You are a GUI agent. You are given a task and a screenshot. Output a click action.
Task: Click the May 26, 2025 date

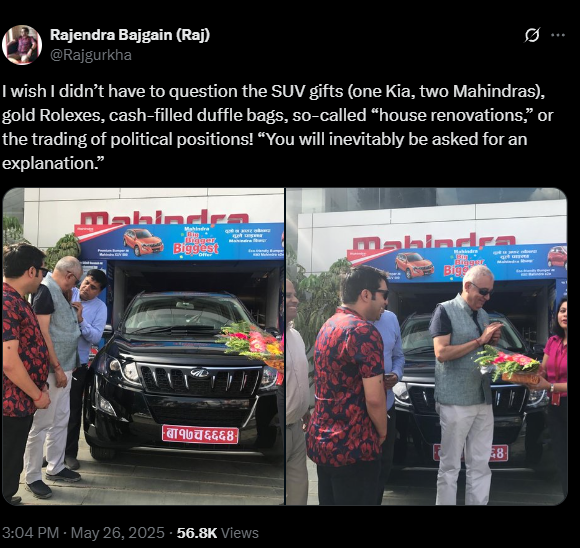(118, 533)
